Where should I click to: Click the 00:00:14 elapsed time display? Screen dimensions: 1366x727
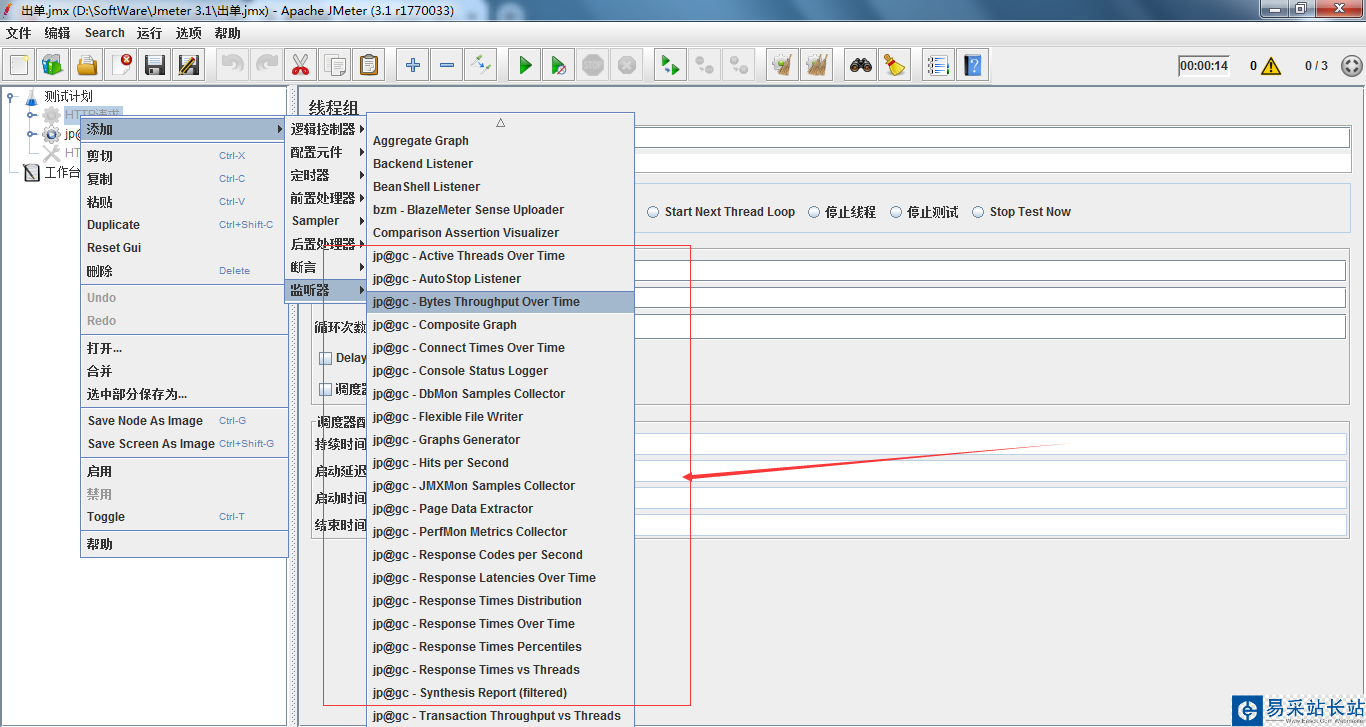click(x=1204, y=66)
